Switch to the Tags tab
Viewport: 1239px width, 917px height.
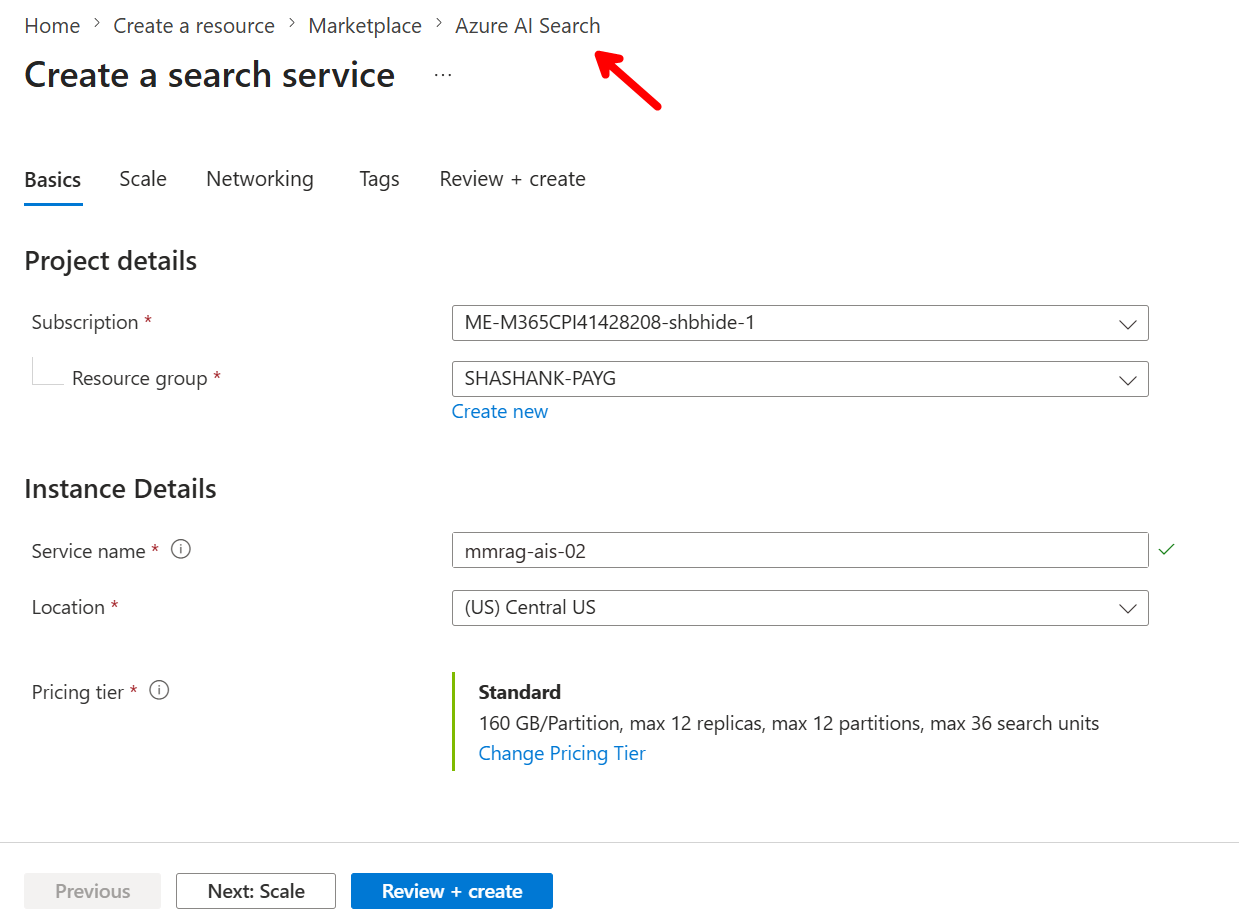tap(379, 179)
